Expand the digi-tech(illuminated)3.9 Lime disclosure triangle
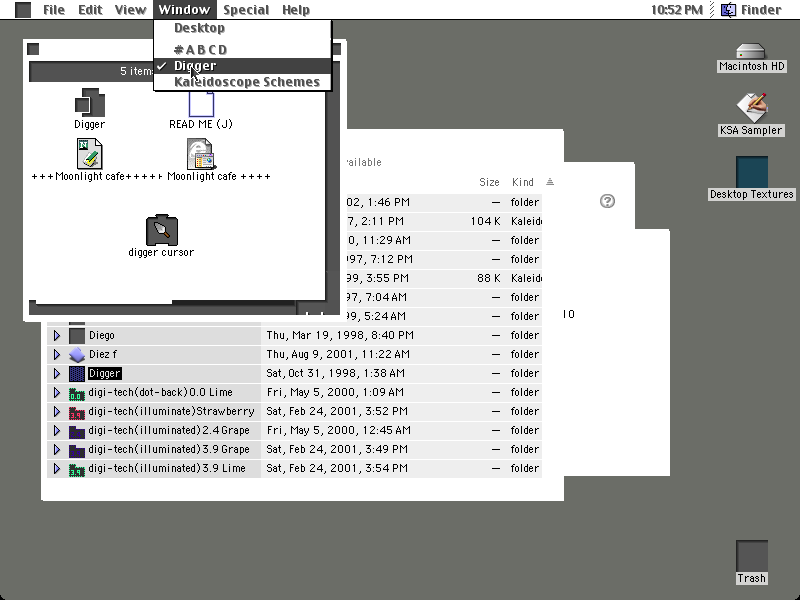 57,468
